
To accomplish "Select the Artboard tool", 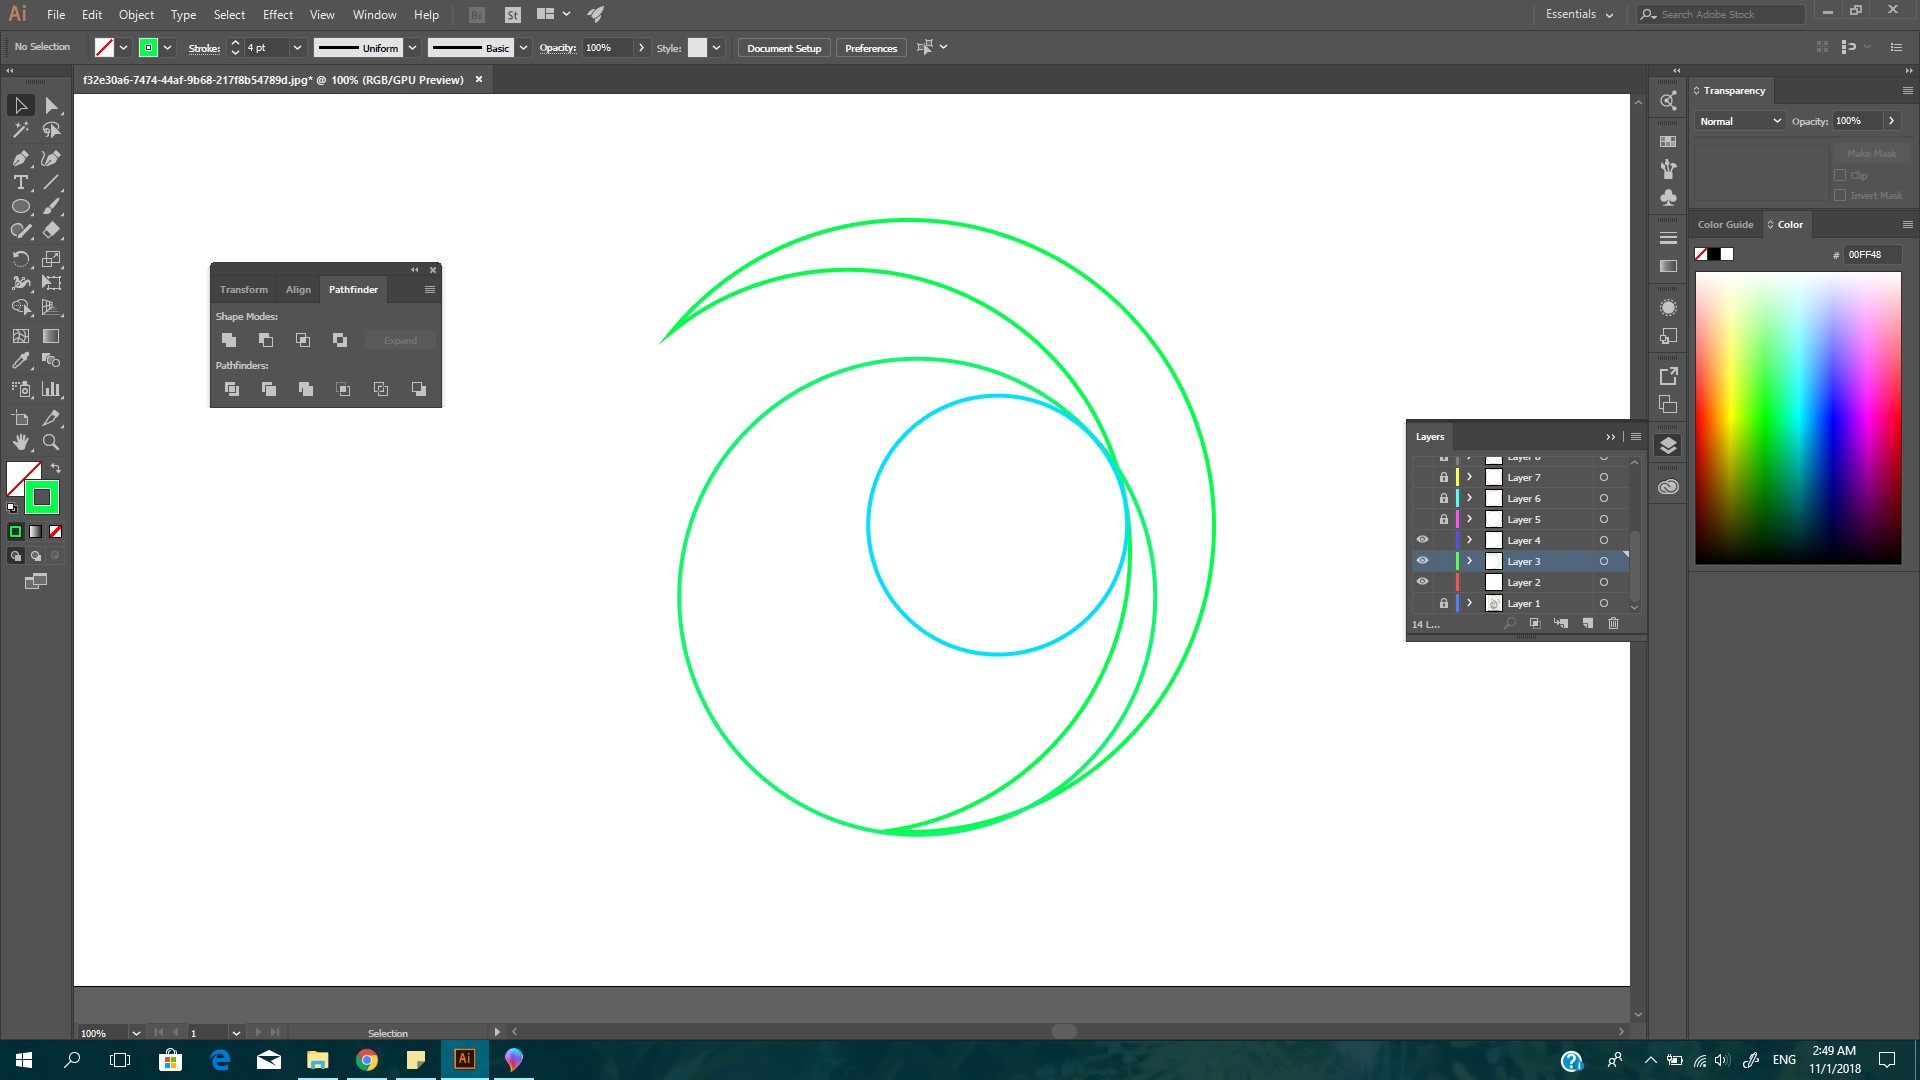I will [x=20, y=418].
